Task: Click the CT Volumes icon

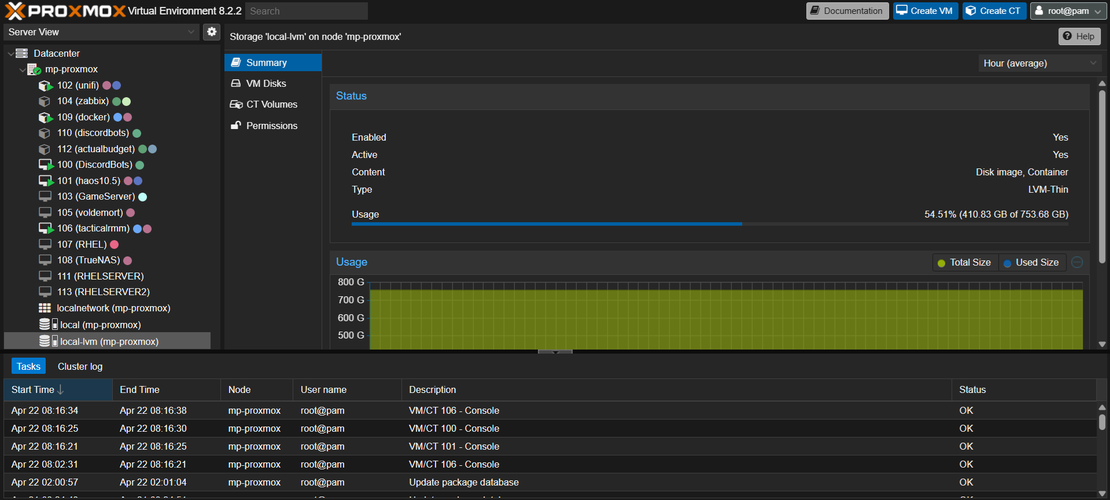Action: coord(236,104)
